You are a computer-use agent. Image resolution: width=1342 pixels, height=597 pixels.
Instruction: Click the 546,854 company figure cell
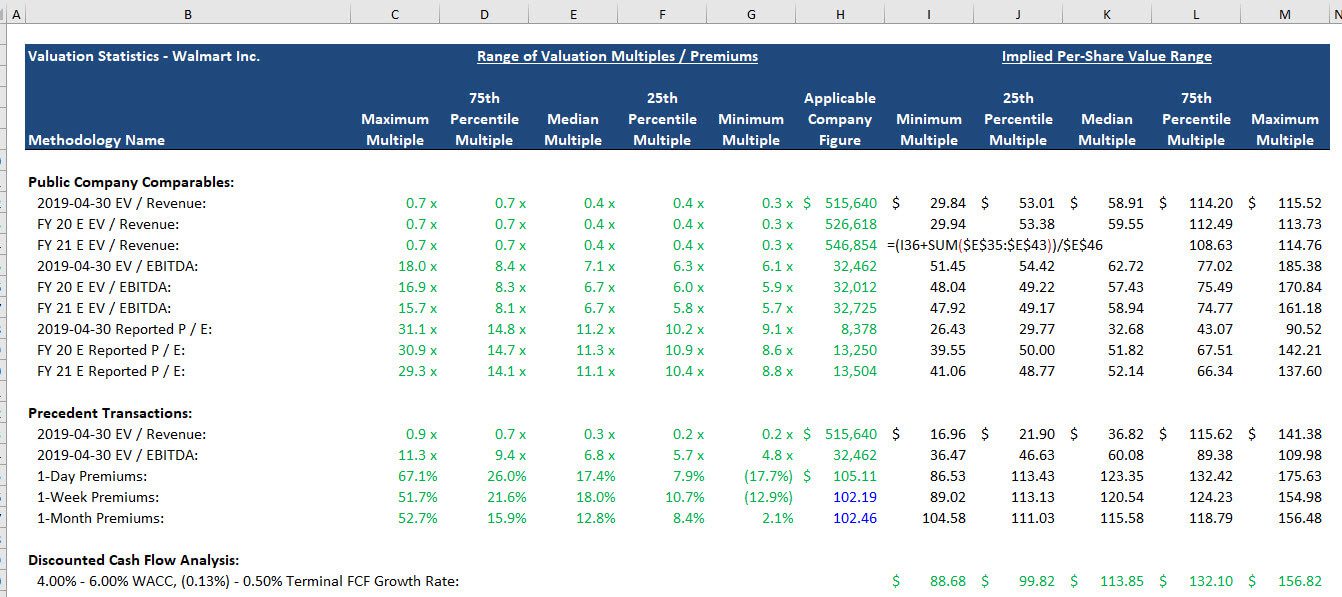tap(851, 245)
